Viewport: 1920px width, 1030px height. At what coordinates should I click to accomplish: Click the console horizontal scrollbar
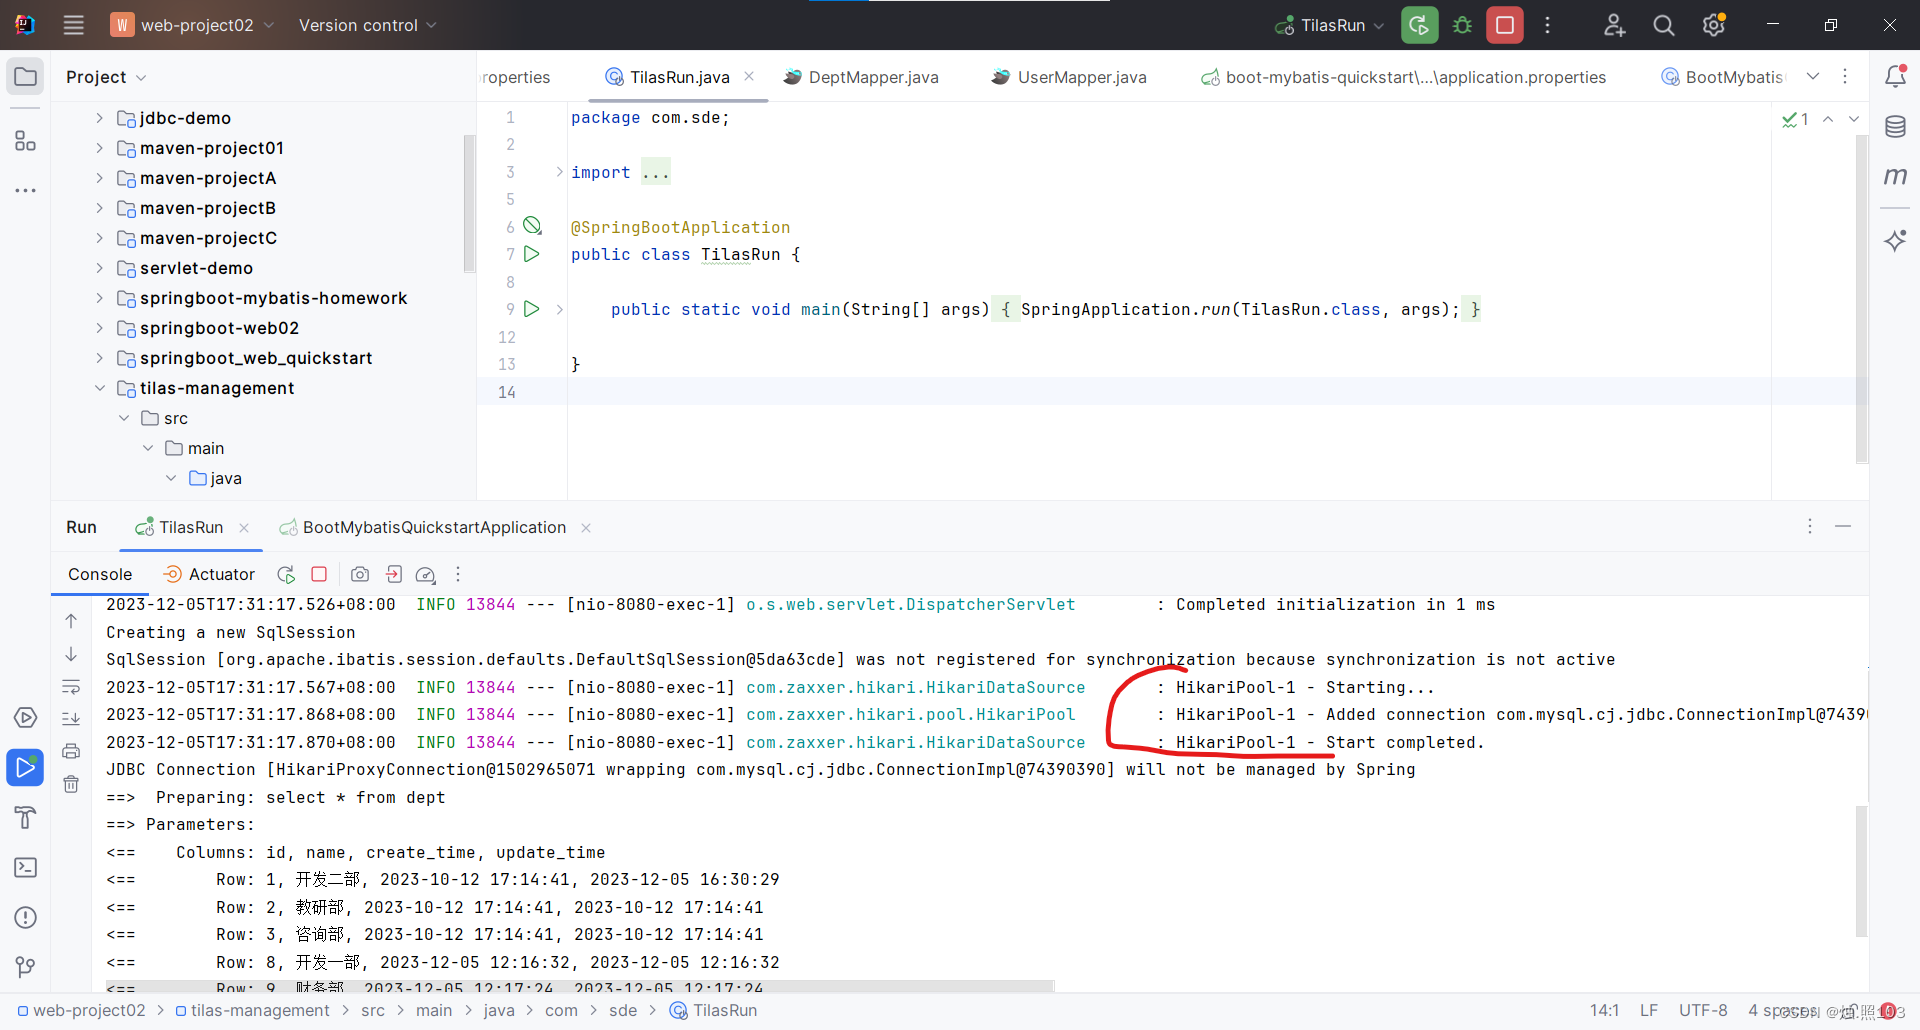(x=580, y=986)
